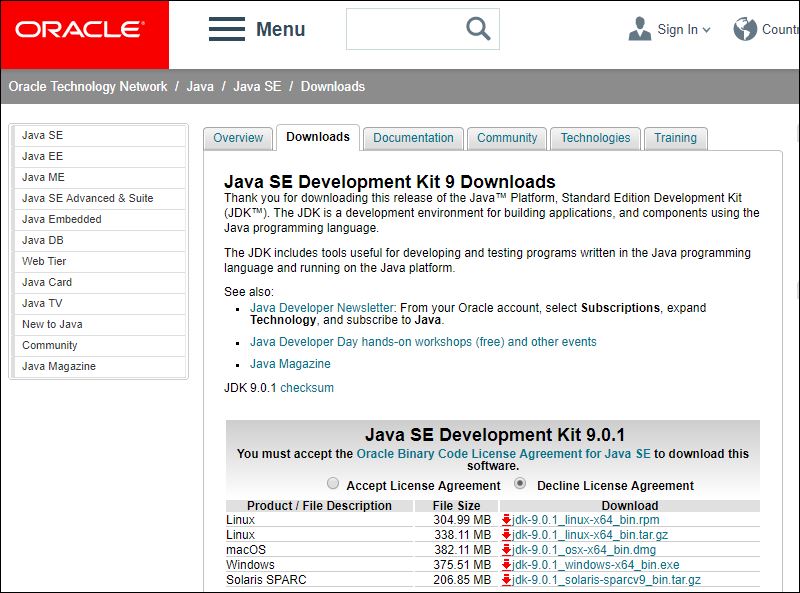Expand the Sign In dropdown arrow
Screen dimensions: 800x593
706,30
